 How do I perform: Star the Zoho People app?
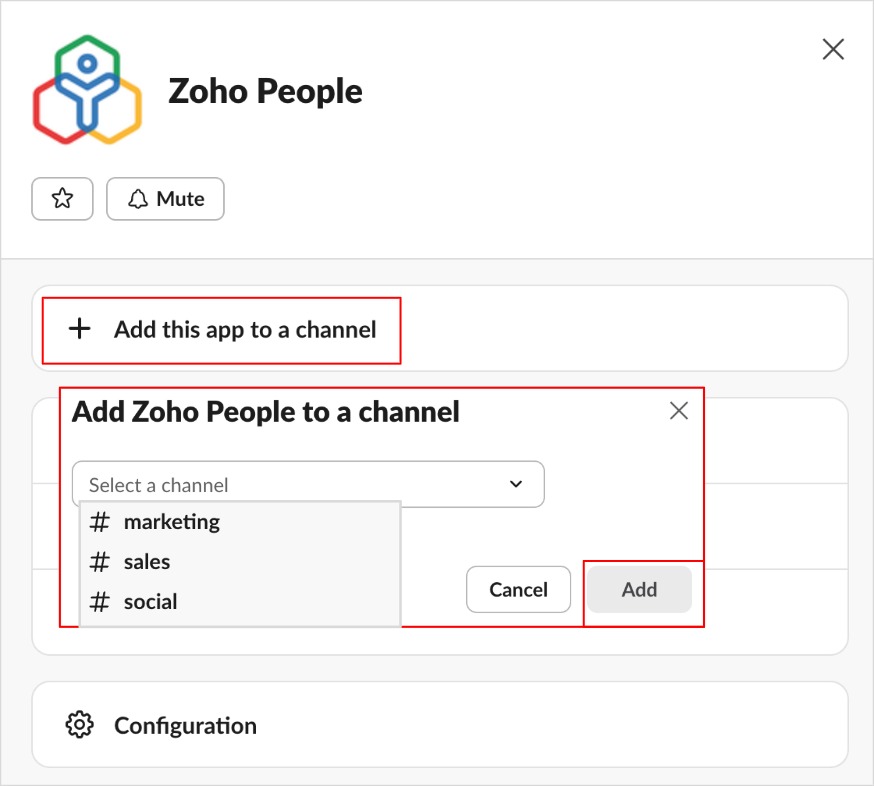pos(62,199)
